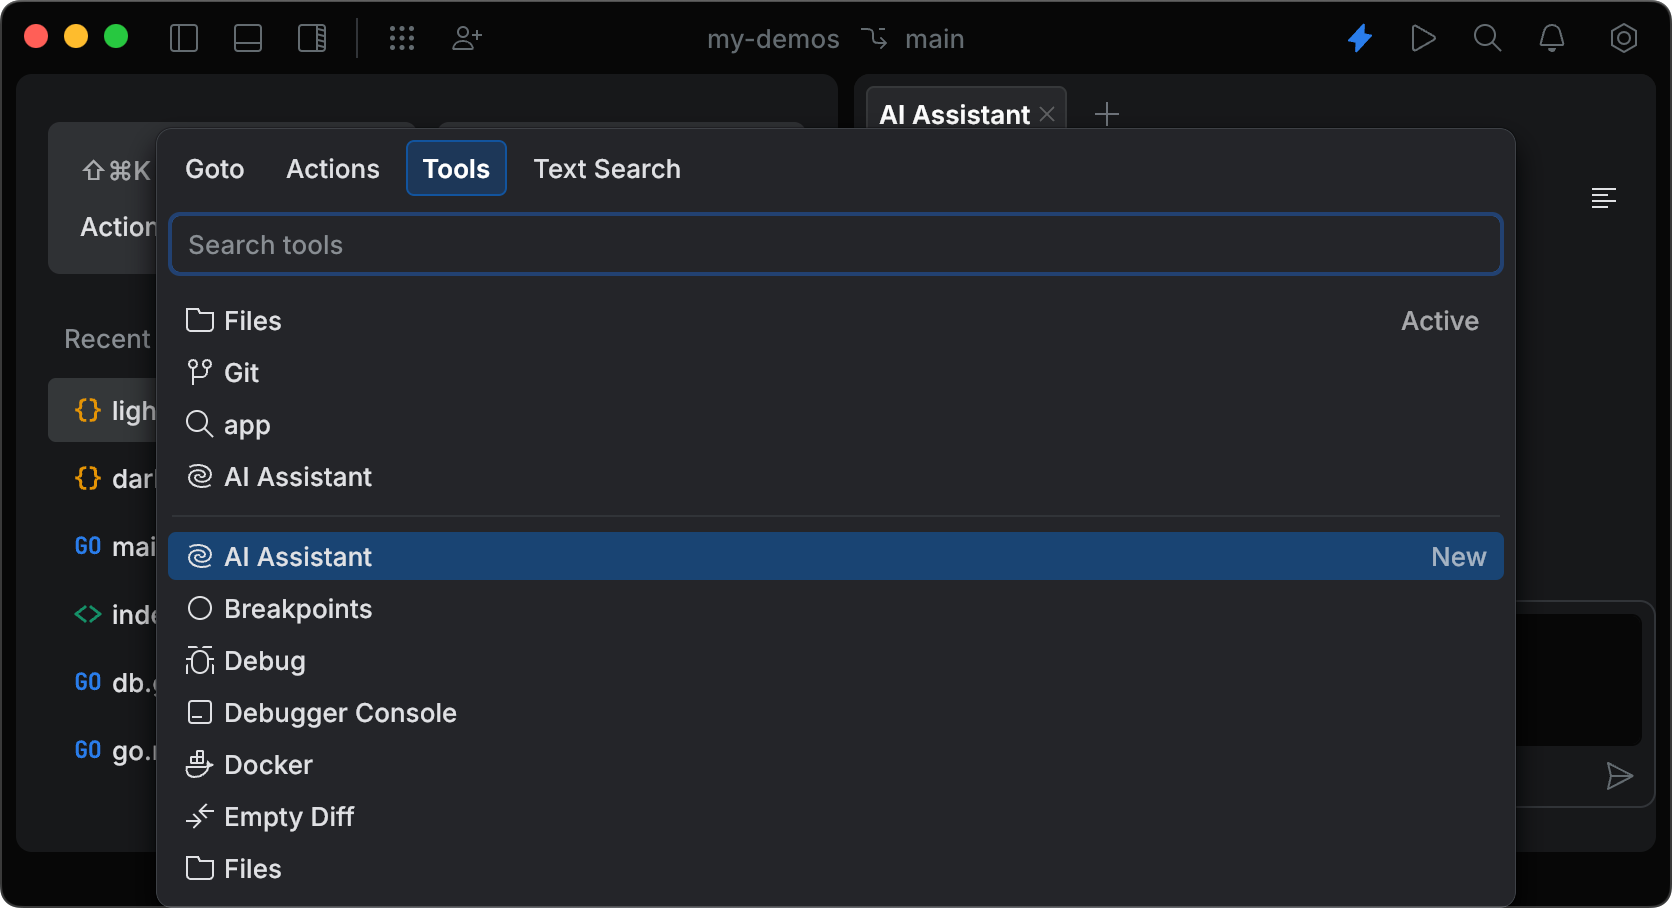Open a new tab with the plus button
Viewport: 1672px width, 908px height.
(x=1107, y=114)
